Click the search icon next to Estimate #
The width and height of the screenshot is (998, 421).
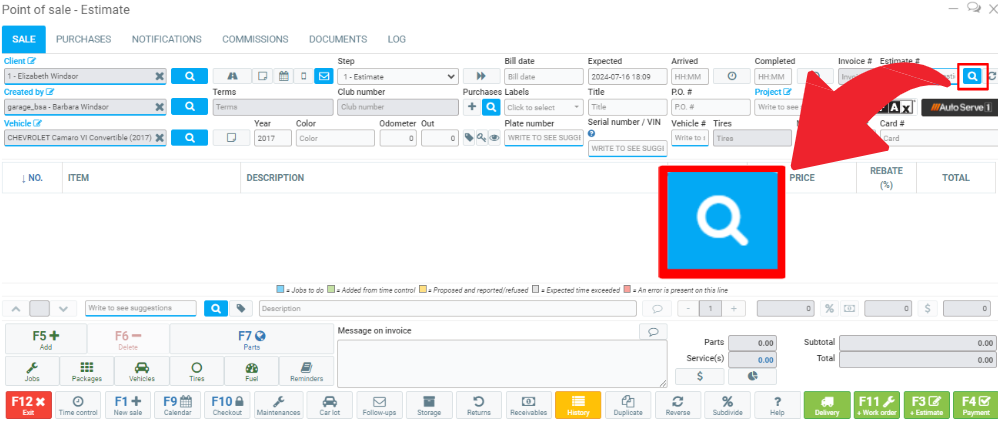click(x=971, y=76)
